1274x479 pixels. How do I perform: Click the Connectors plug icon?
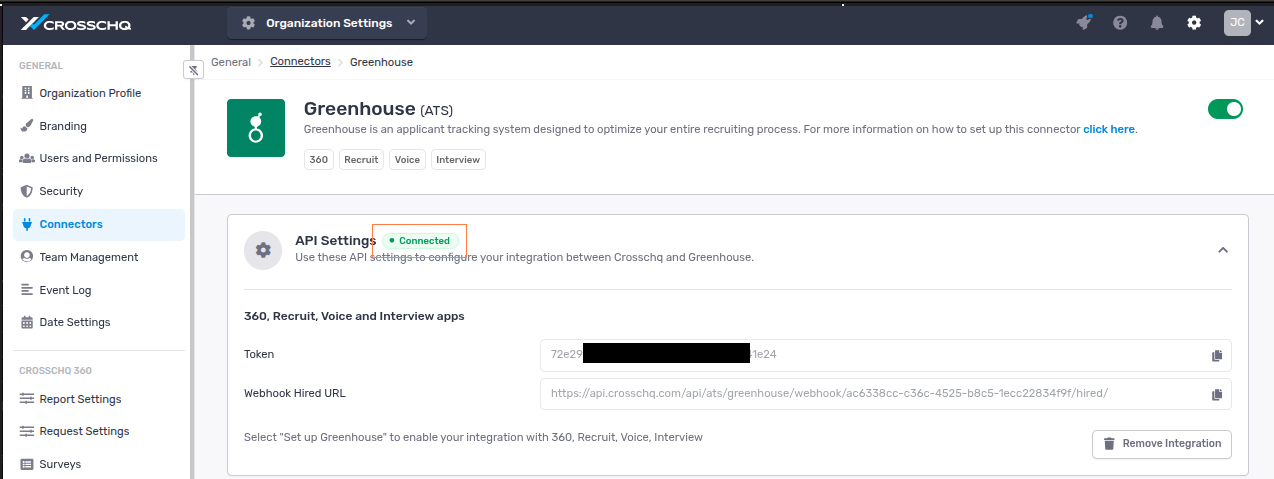coord(27,224)
